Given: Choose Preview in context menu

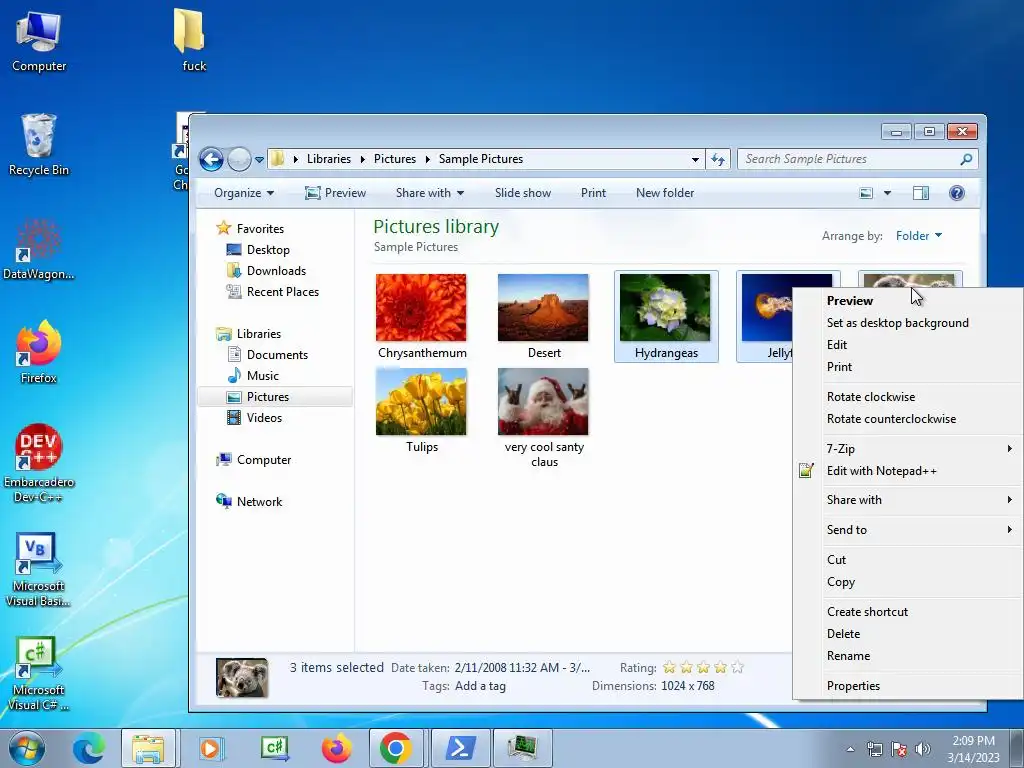Looking at the screenshot, I should click(x=850, y=300).
